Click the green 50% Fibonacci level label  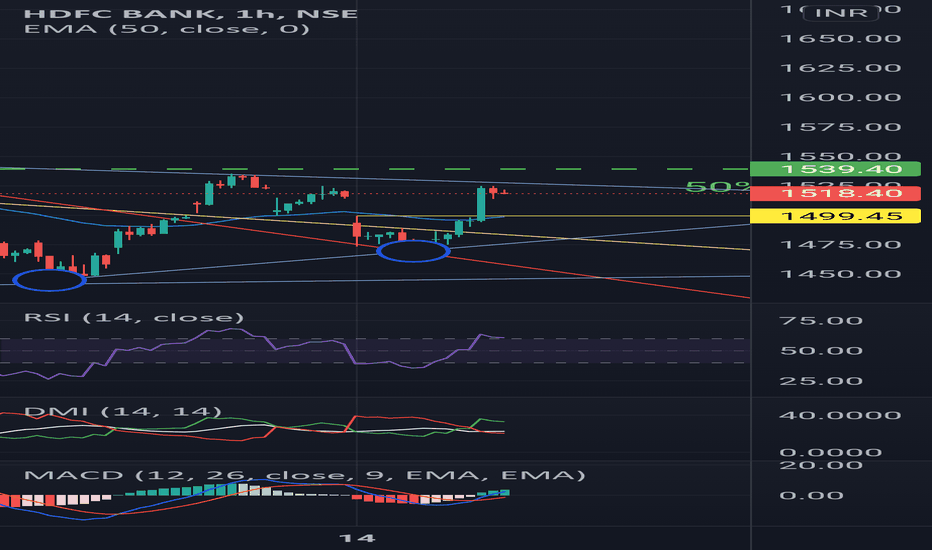pos(717,187)
